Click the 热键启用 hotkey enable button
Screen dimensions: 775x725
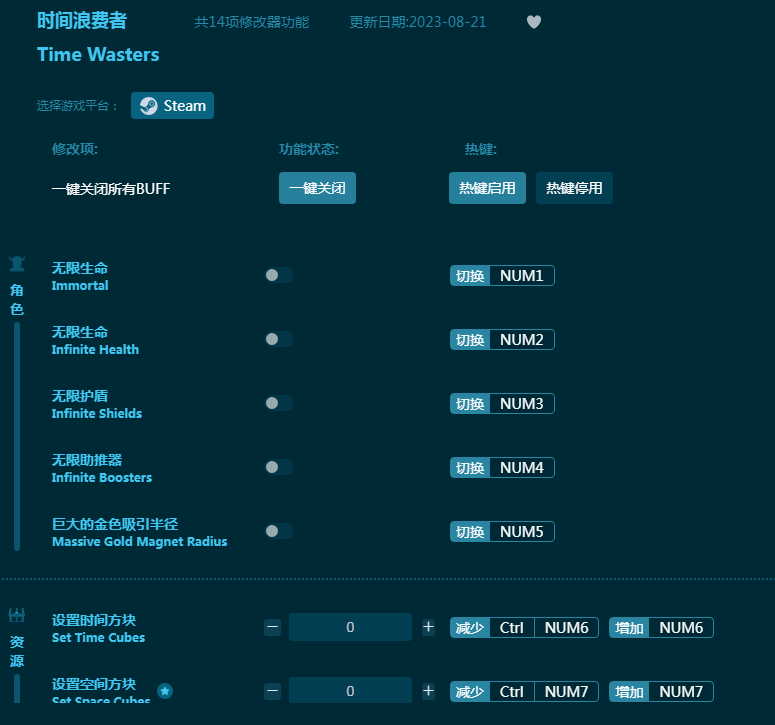[487, 188]
